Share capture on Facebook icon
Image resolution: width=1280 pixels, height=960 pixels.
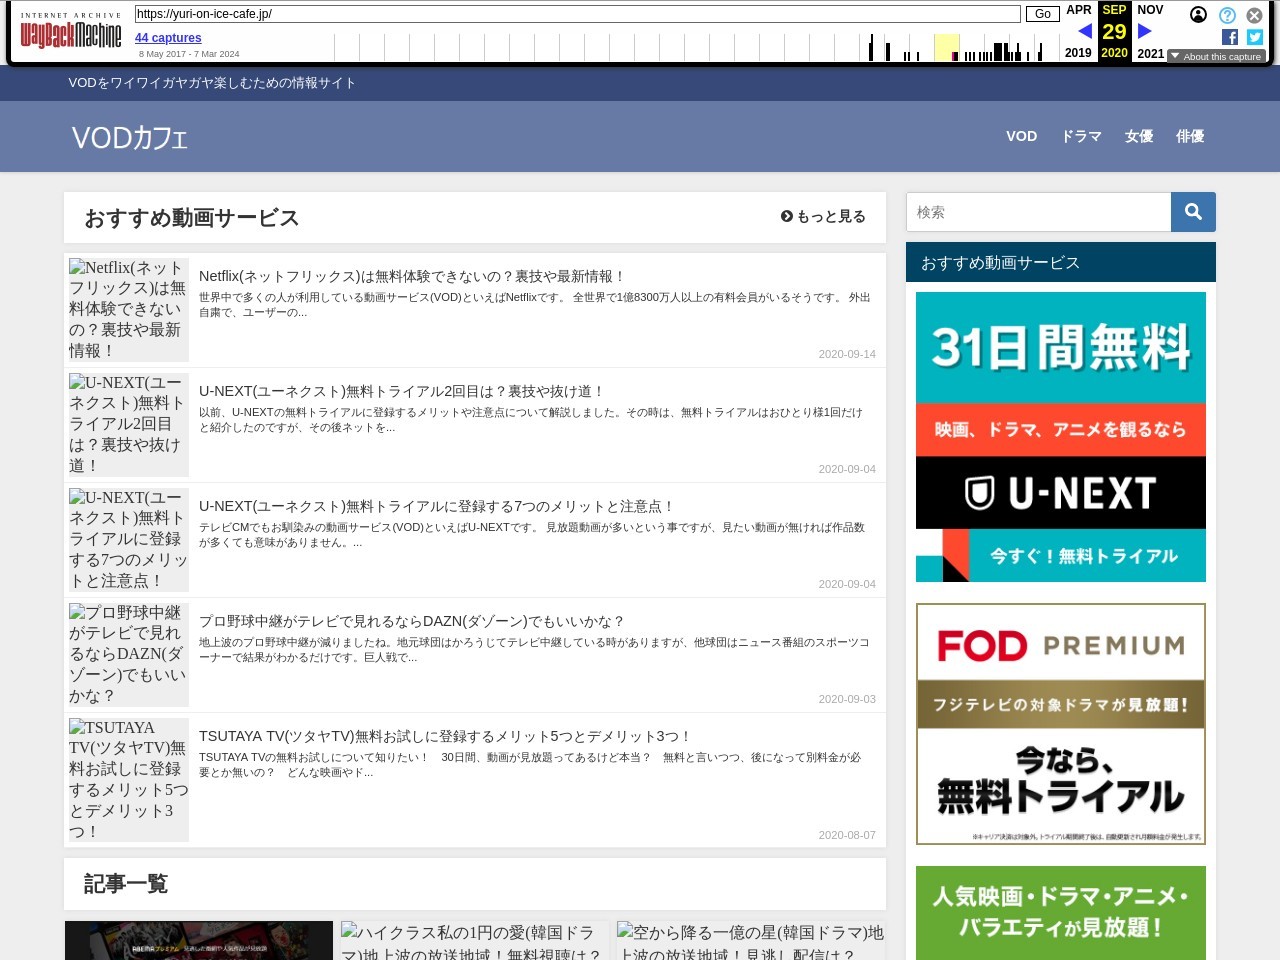[x=1230, y=37]
